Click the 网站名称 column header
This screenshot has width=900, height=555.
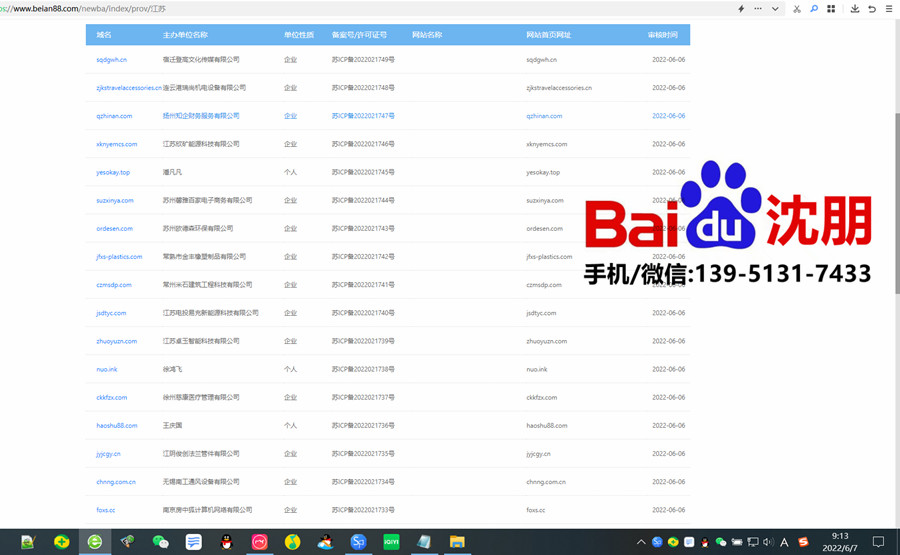point(426,35)
